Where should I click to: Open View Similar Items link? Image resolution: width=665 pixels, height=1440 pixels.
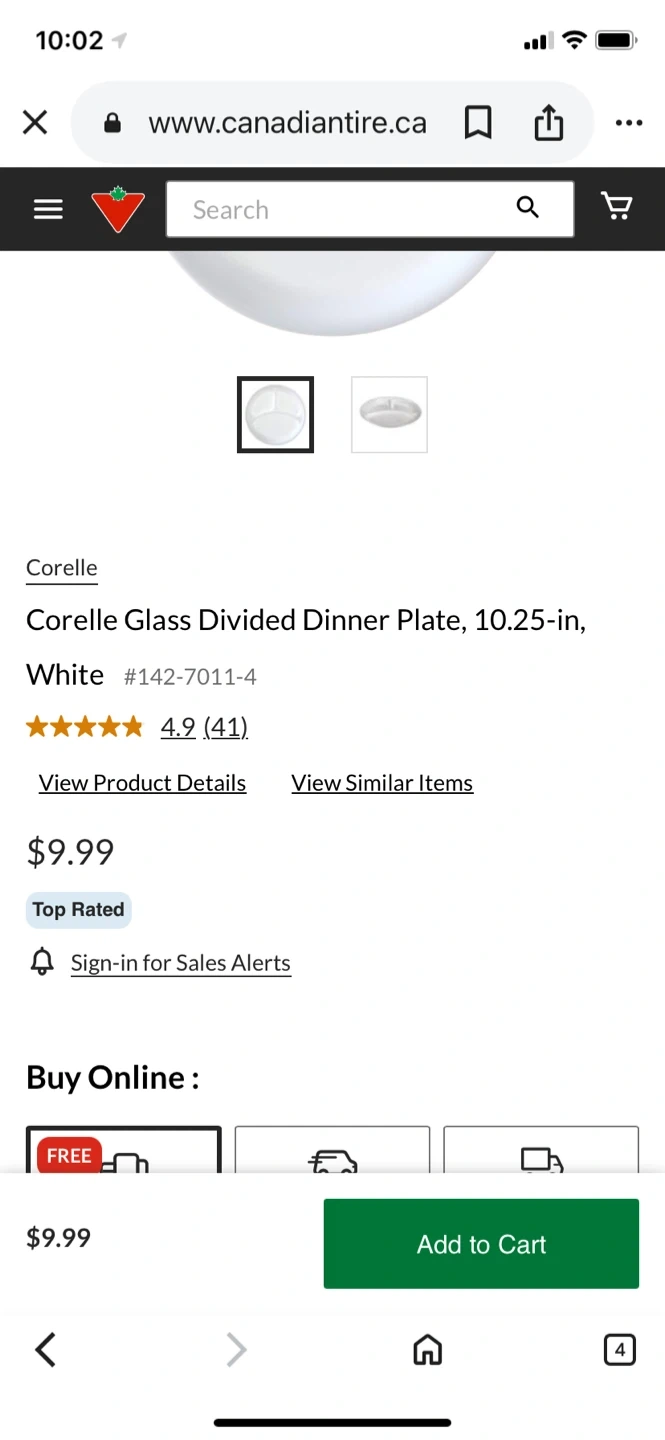tap(382, 783)
